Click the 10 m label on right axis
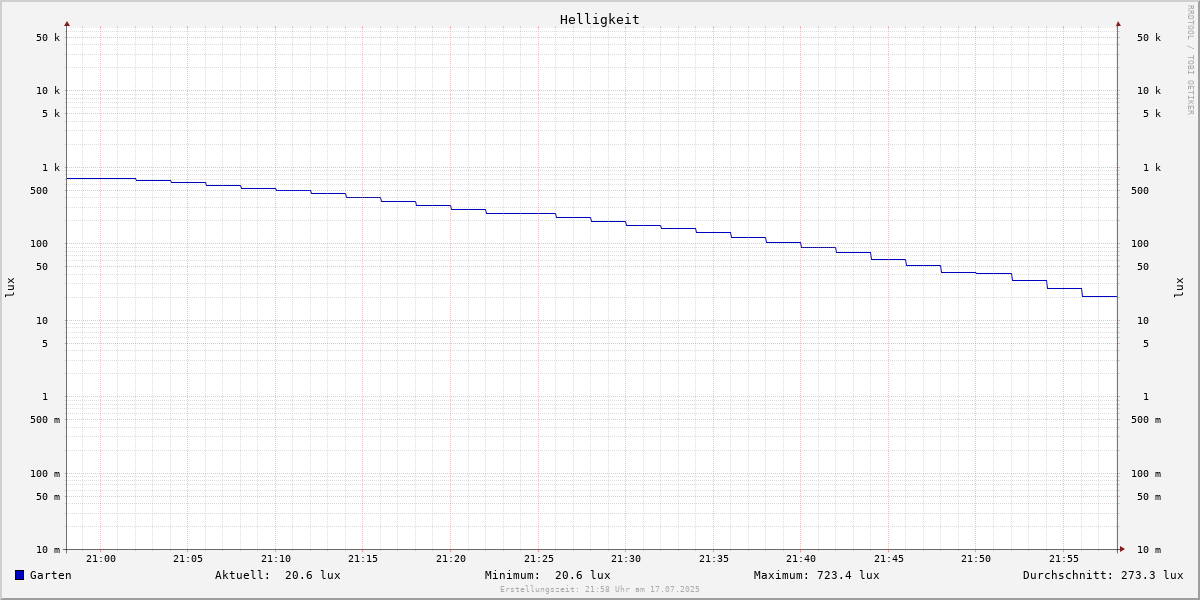Viewport: 1200px width, 600px height. point(1149,550)
